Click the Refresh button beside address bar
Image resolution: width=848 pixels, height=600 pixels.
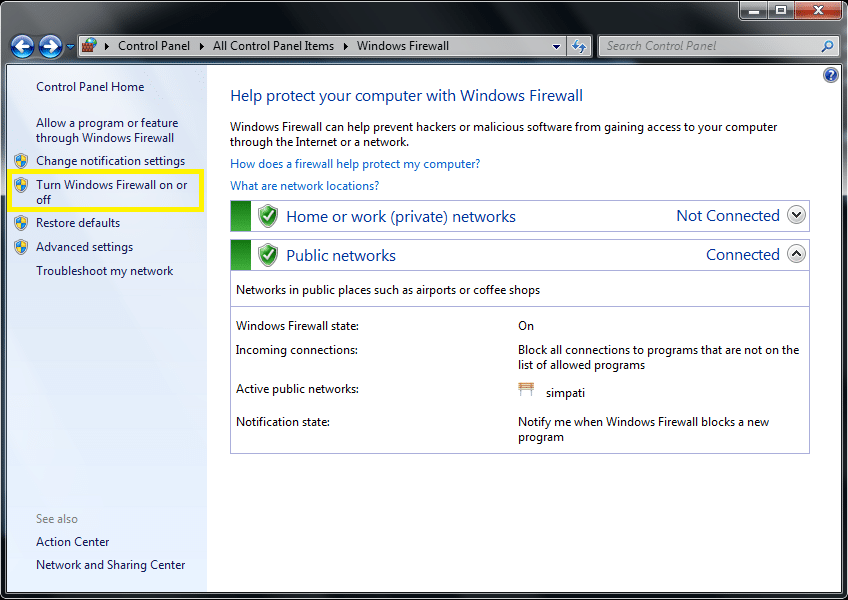click(579, 47)
